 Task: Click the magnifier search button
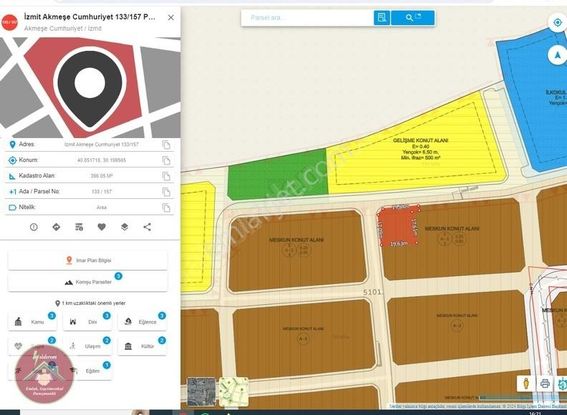point(413,18)
